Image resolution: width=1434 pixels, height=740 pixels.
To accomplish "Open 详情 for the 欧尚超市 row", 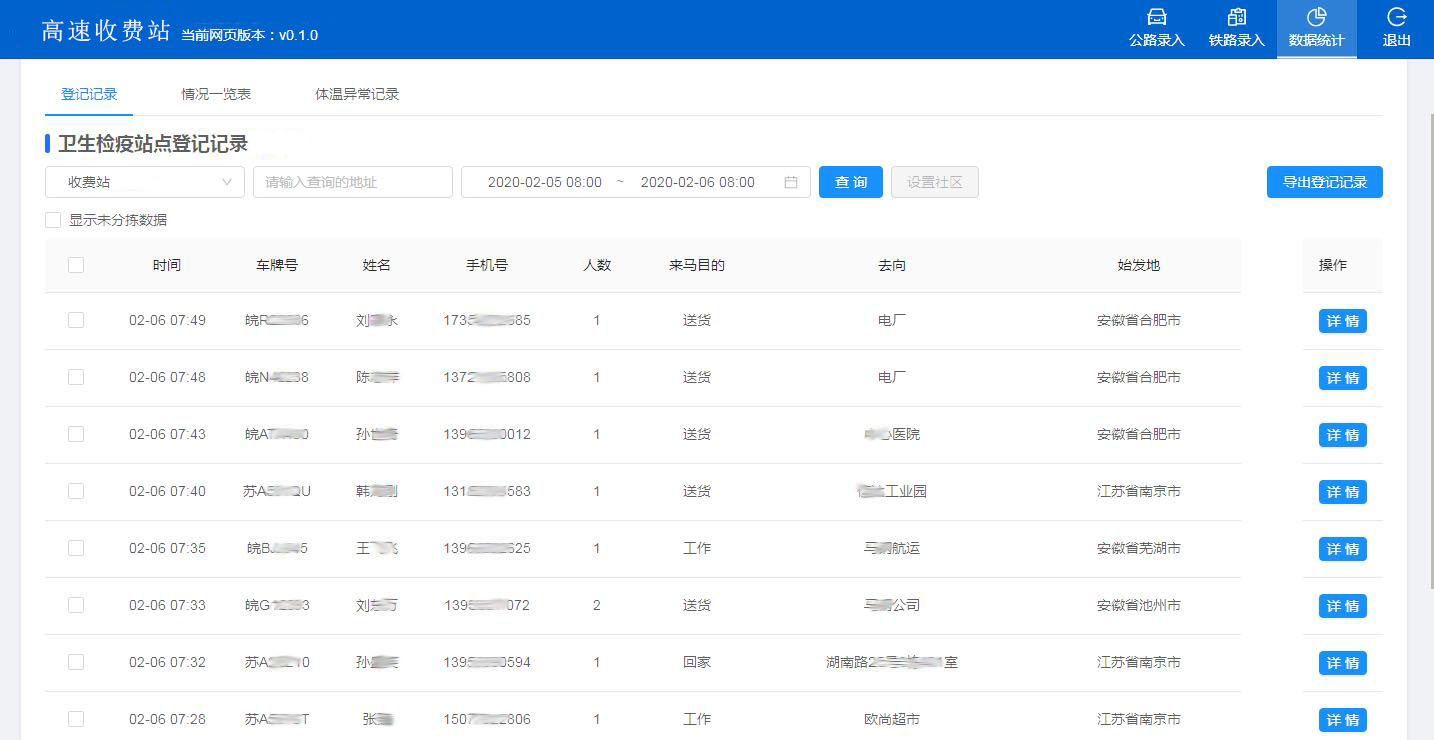I will coord(1342,720).
